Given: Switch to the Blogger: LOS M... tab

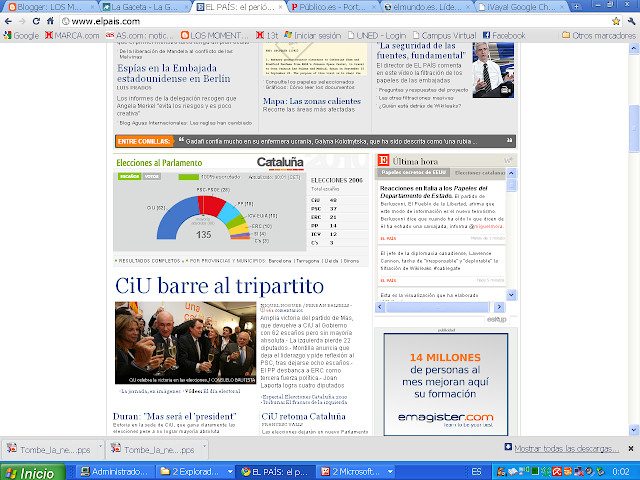Looking at the screenshot, I should coord(50,7).
